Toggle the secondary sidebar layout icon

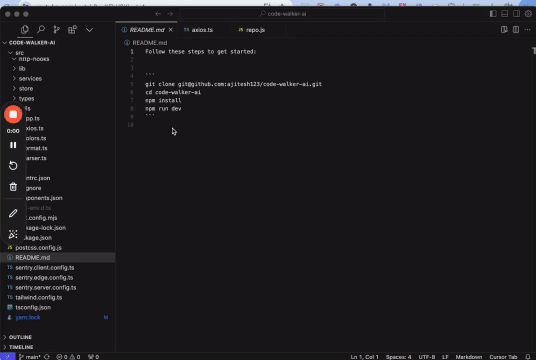coord(517,14)
